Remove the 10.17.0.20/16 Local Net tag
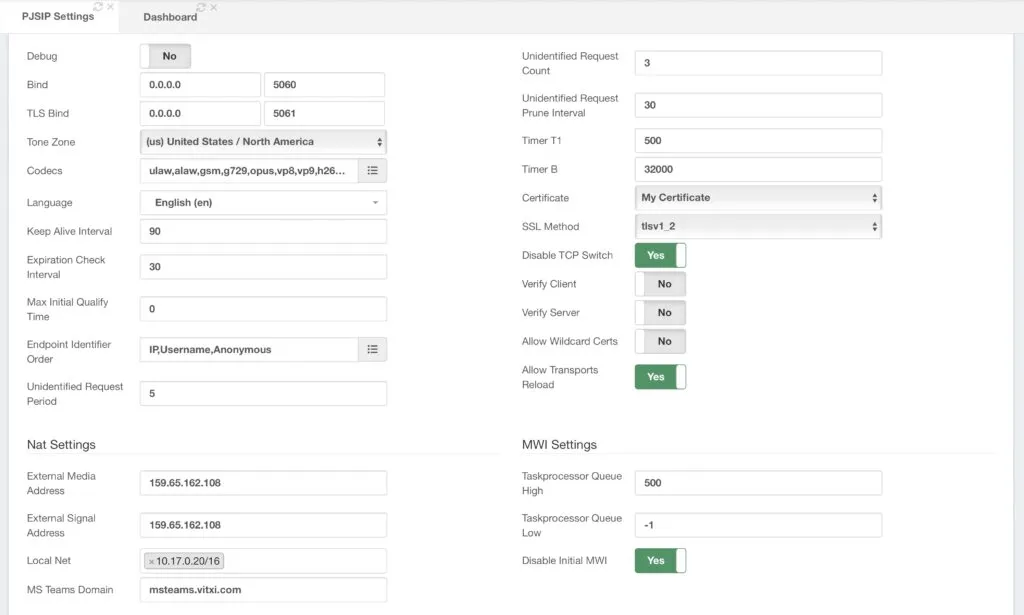 coord(152,561)
